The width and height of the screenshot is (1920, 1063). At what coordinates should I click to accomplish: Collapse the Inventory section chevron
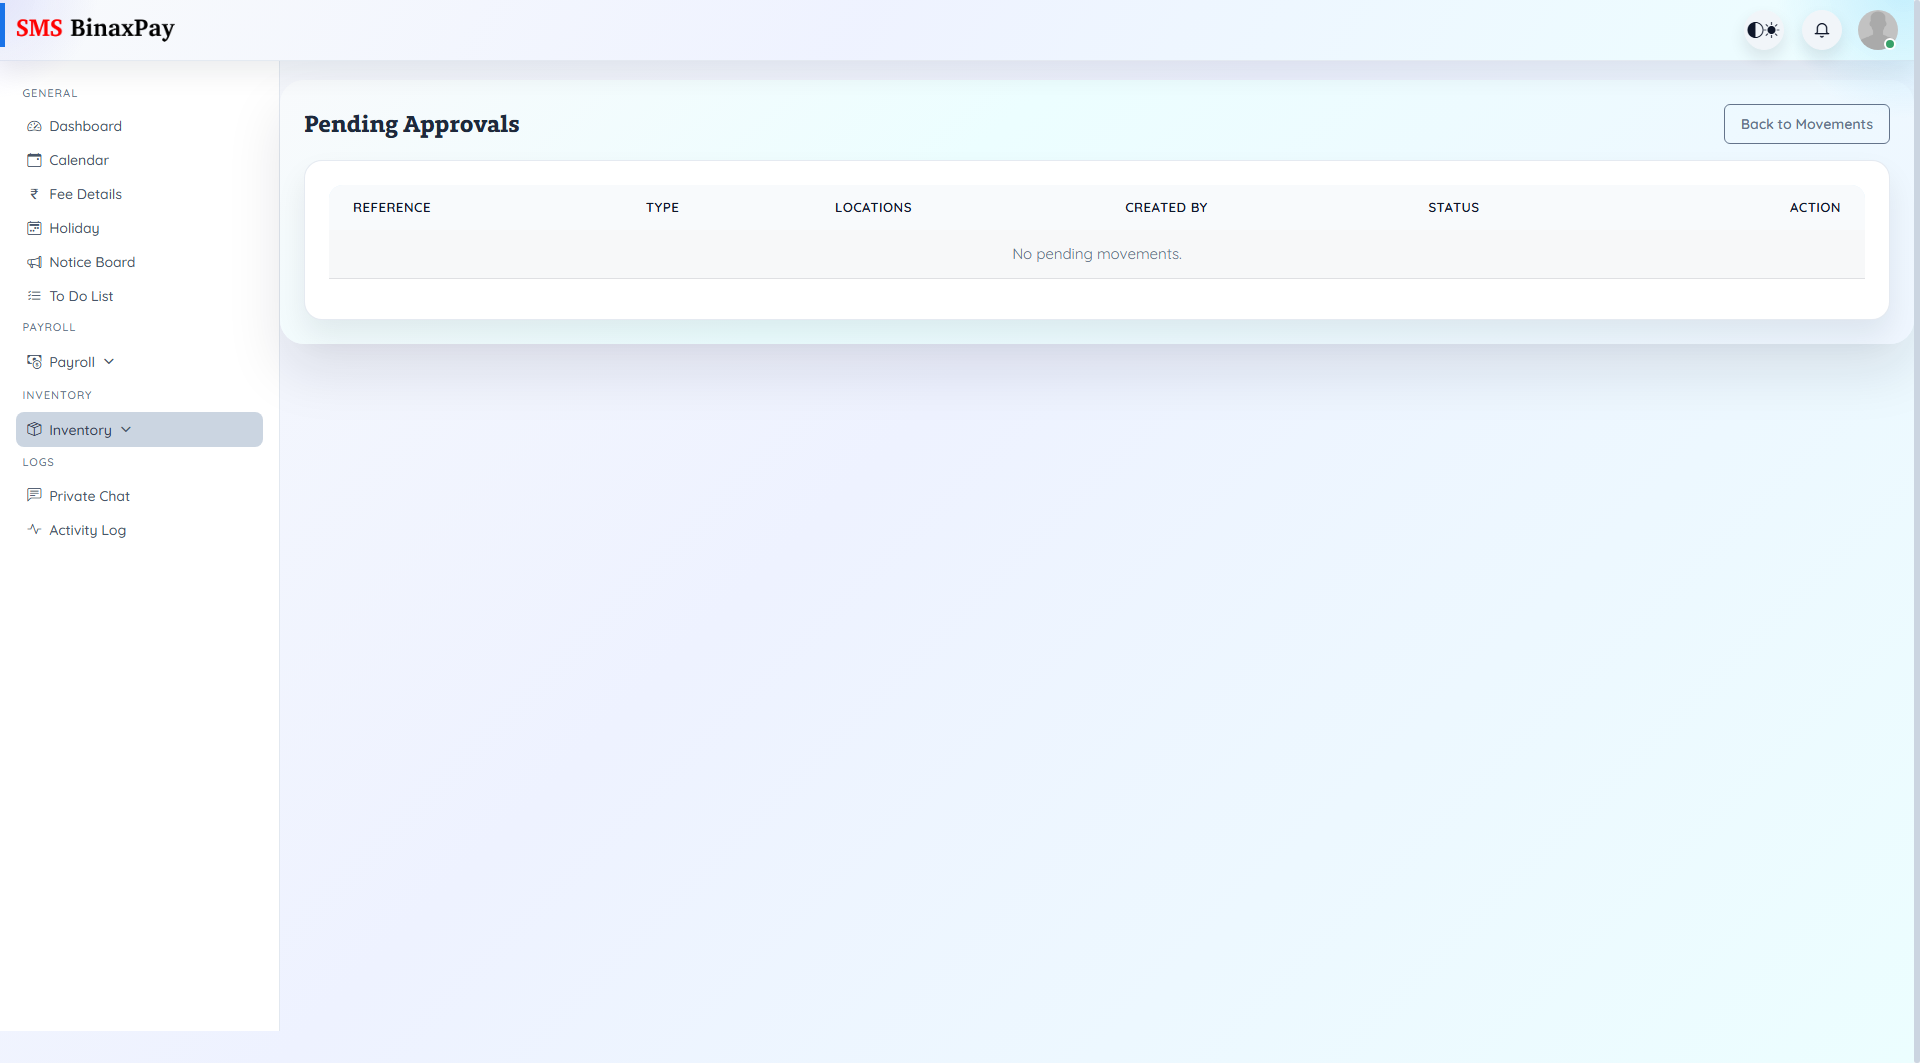(126, 429)
